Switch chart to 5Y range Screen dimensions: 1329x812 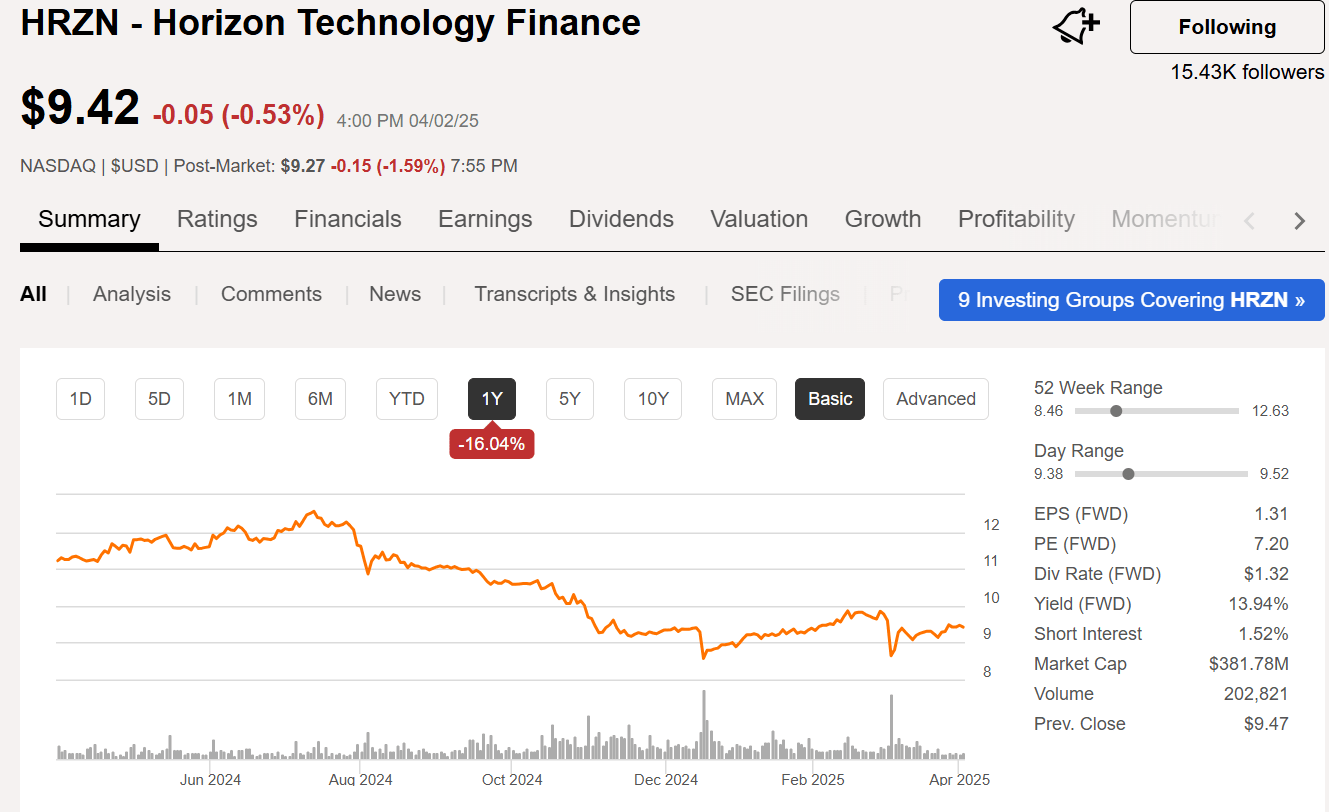(569, 398)
